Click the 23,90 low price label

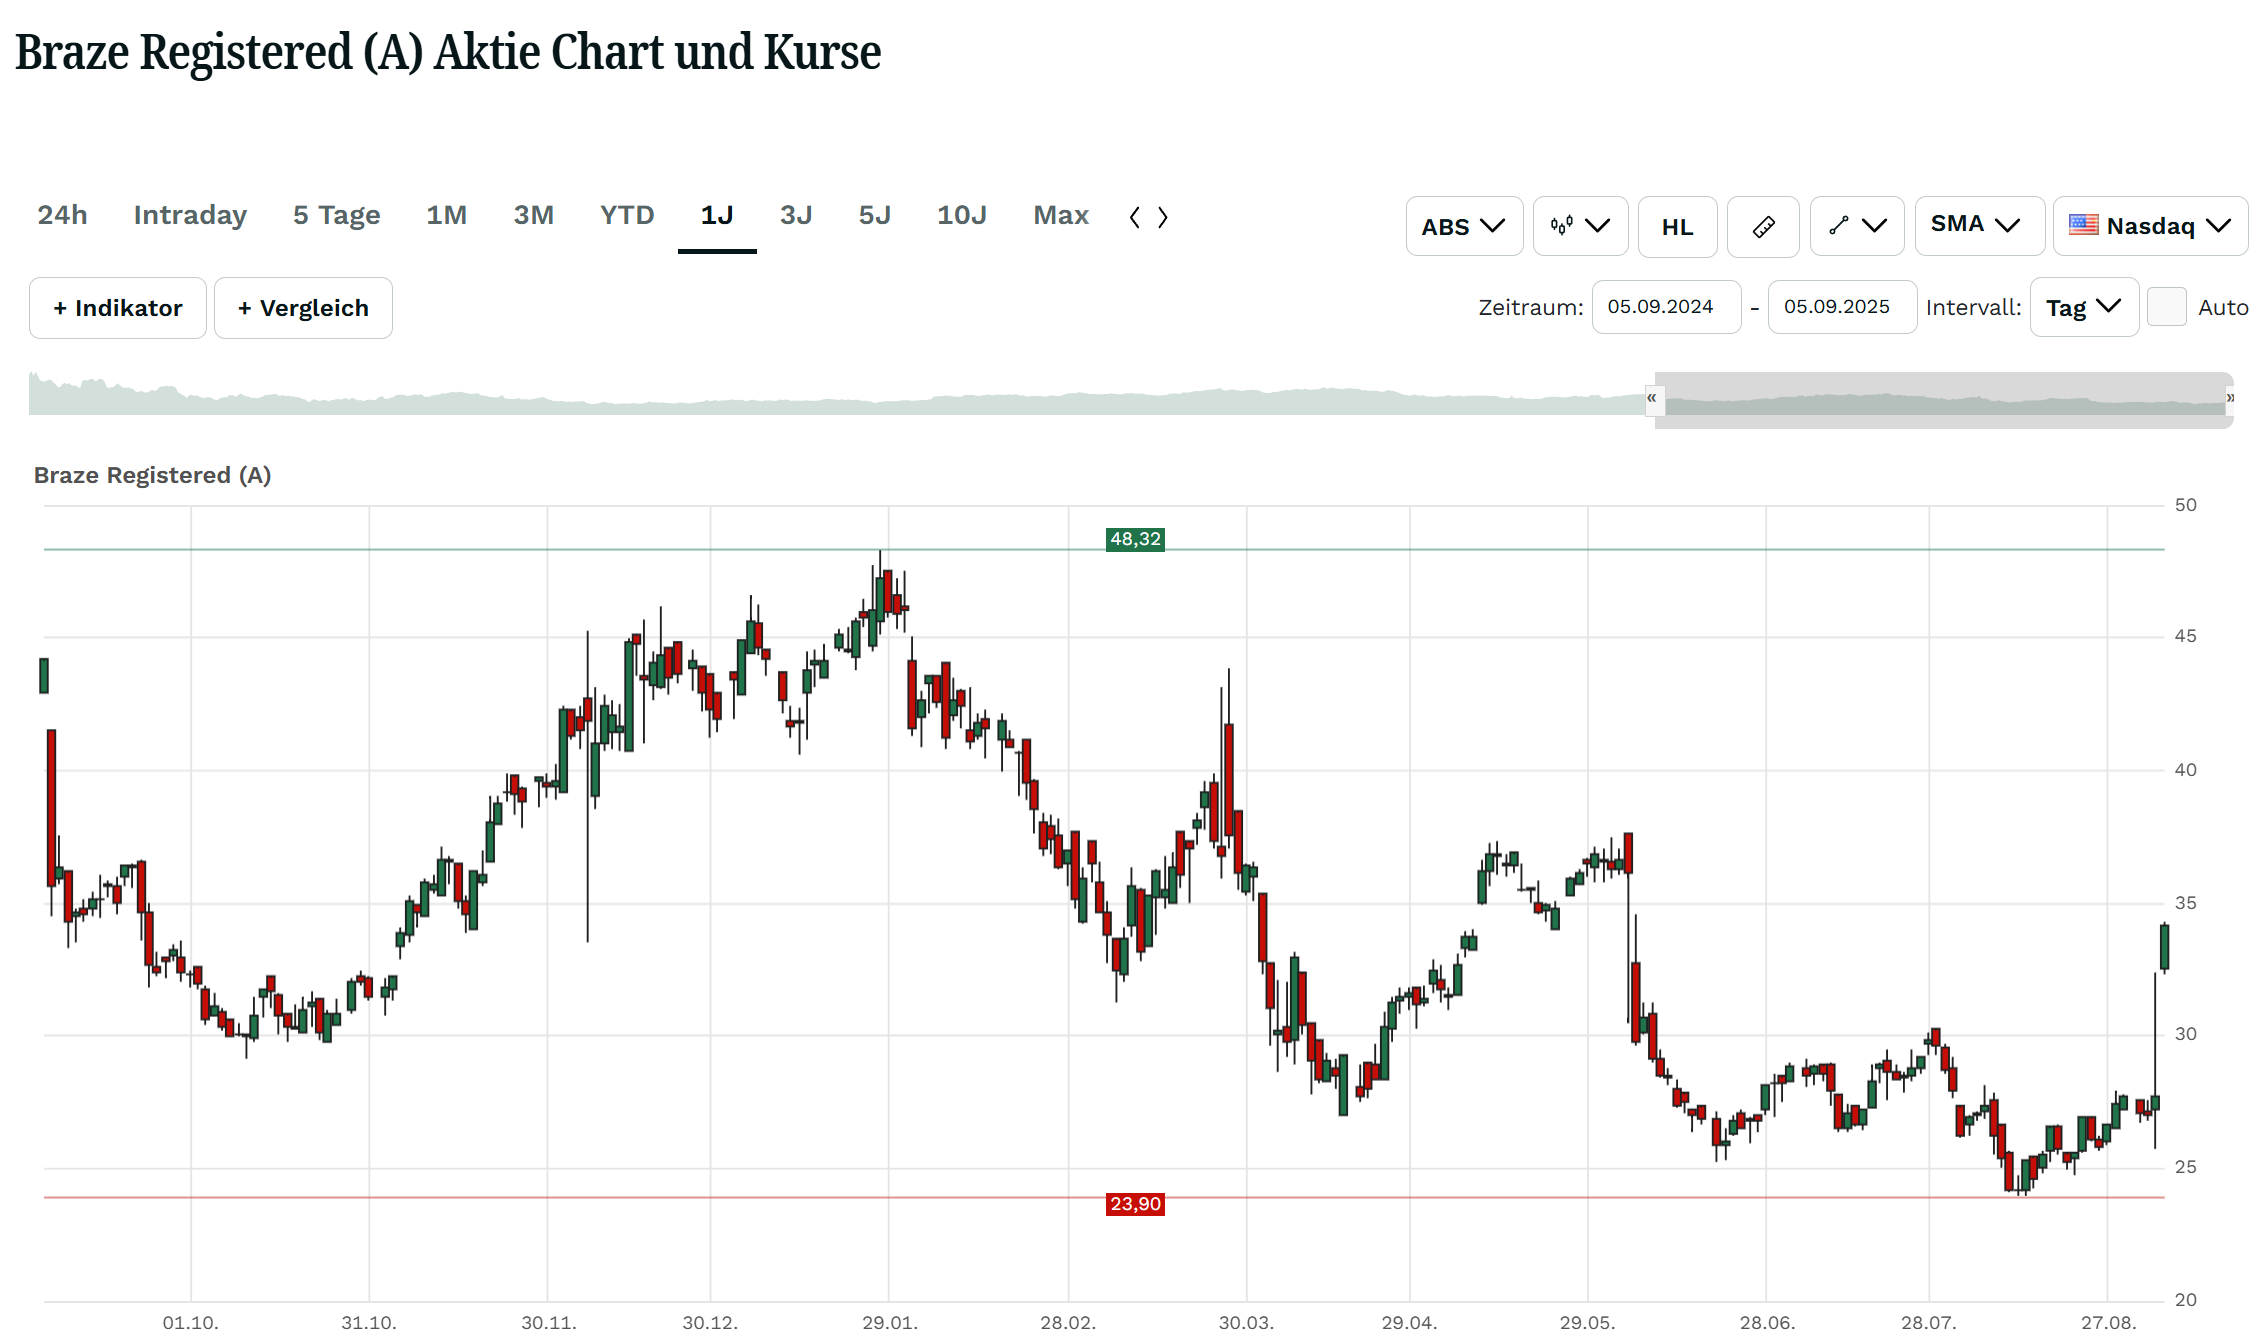[1135, 1204]
